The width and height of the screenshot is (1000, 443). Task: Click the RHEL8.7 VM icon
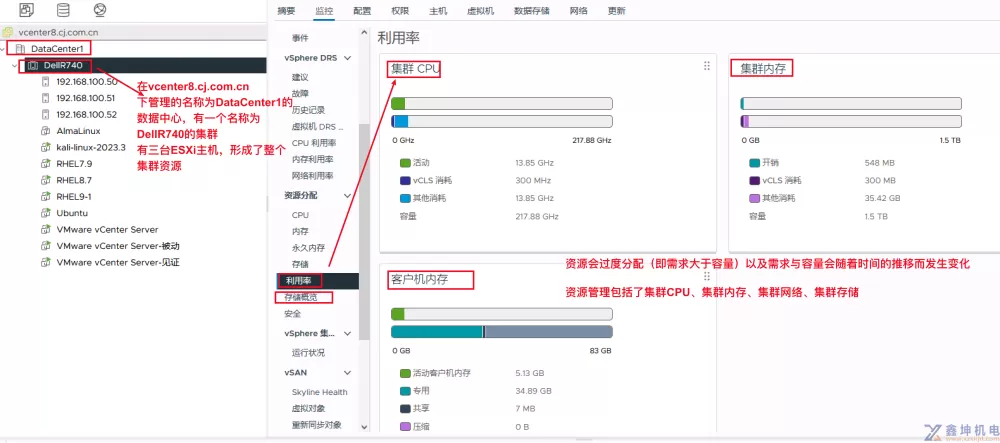(x=45, y=180)
